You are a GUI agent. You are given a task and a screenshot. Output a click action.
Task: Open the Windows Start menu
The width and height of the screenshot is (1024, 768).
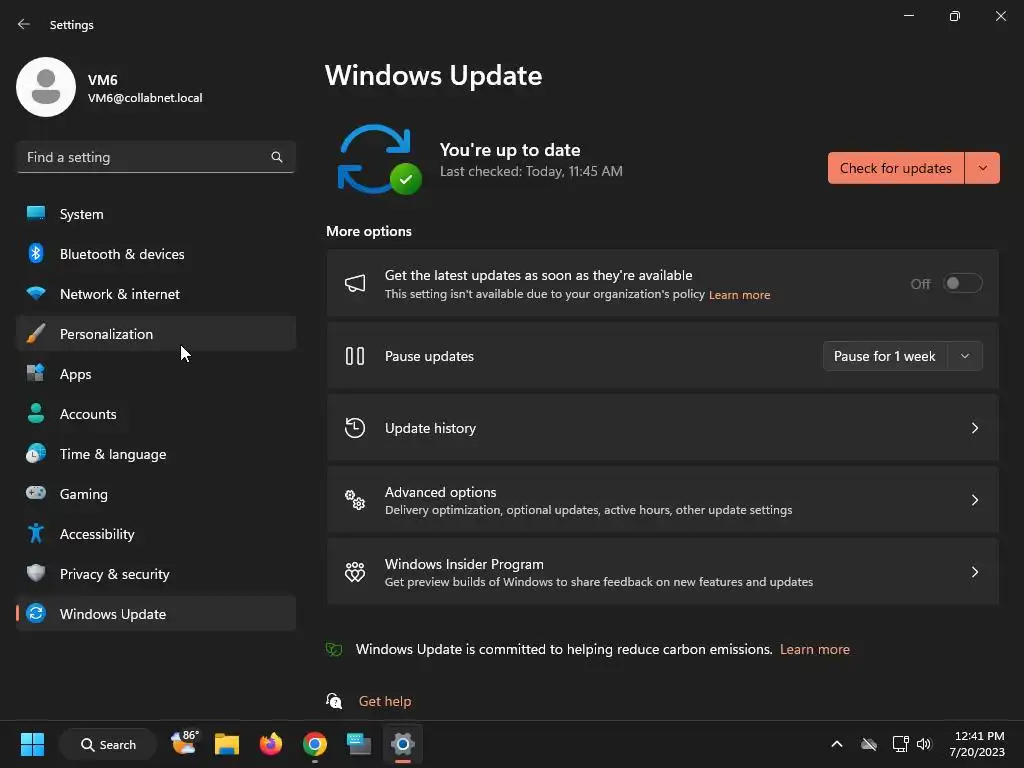(x=32, y=744)
